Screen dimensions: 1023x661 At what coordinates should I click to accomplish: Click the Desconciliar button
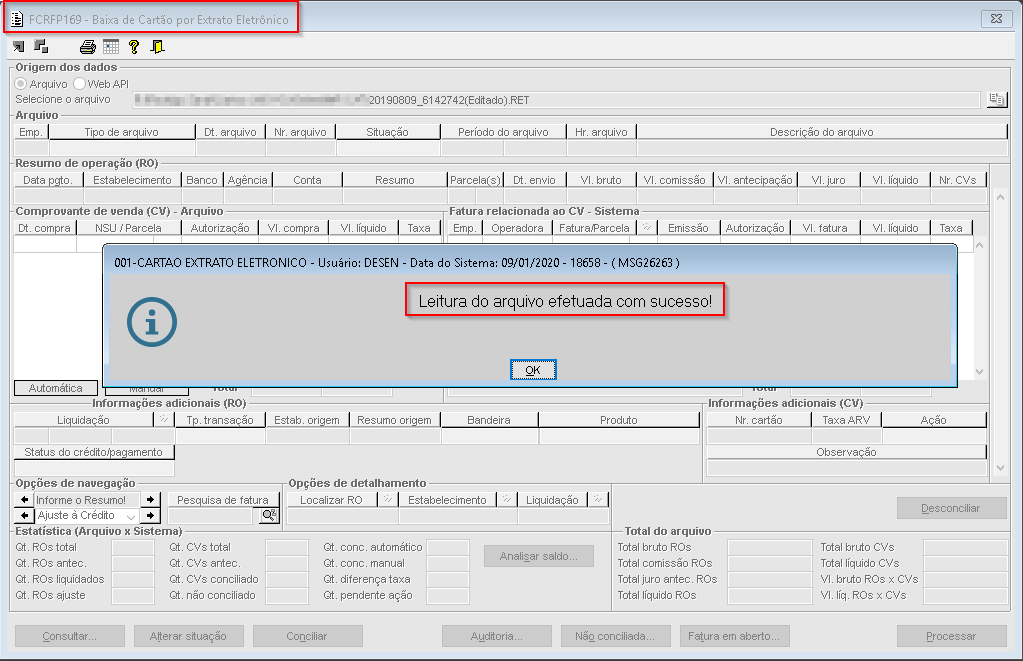point(951,508)
